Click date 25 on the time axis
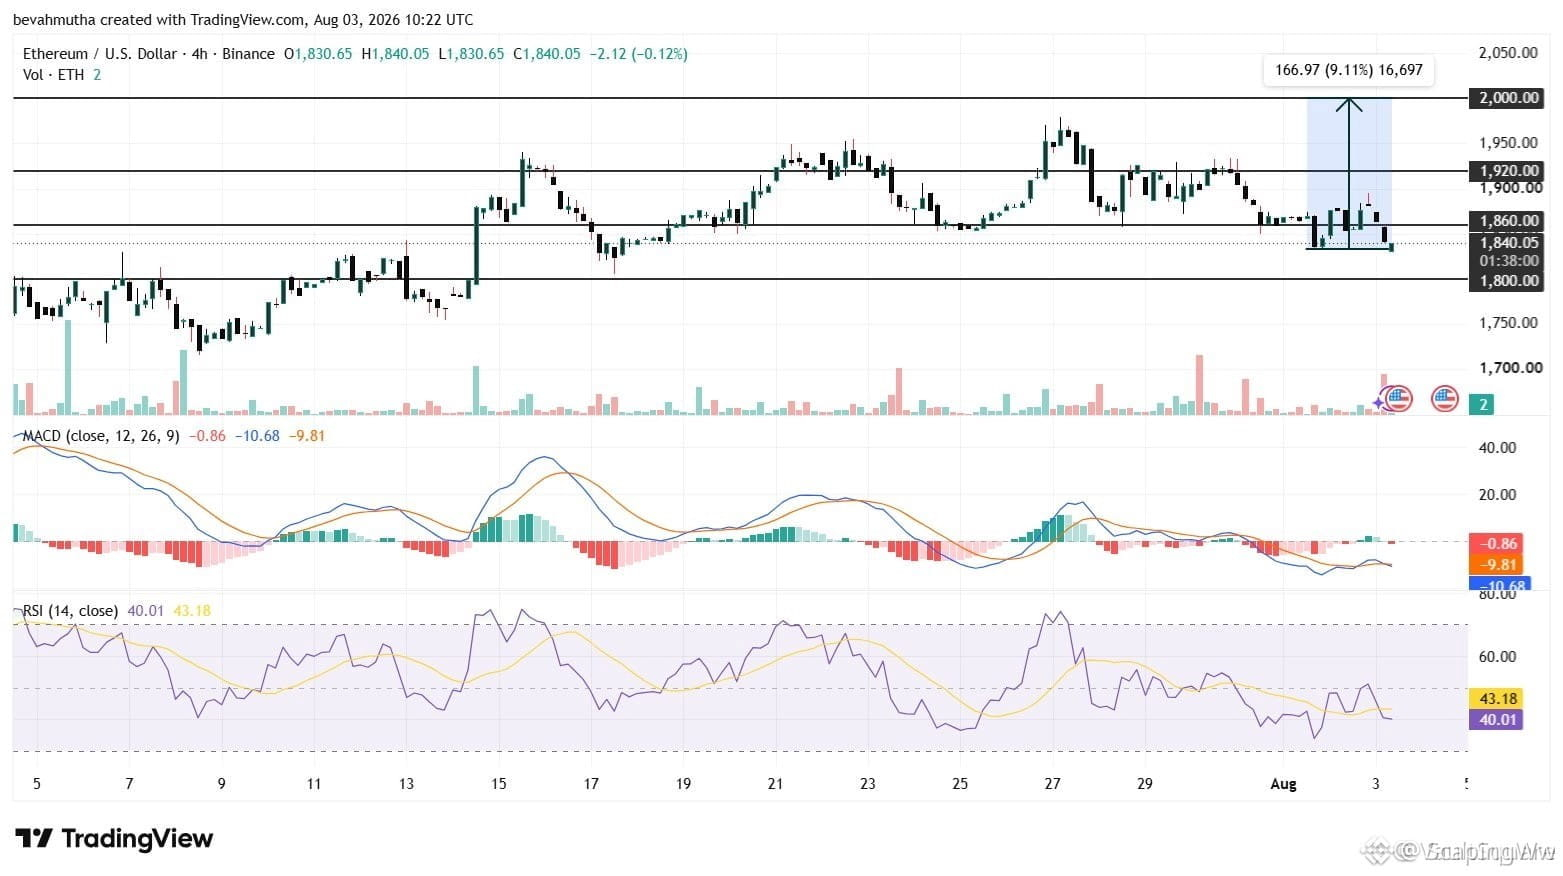The image size is (1563, 876). coord(960,784)
